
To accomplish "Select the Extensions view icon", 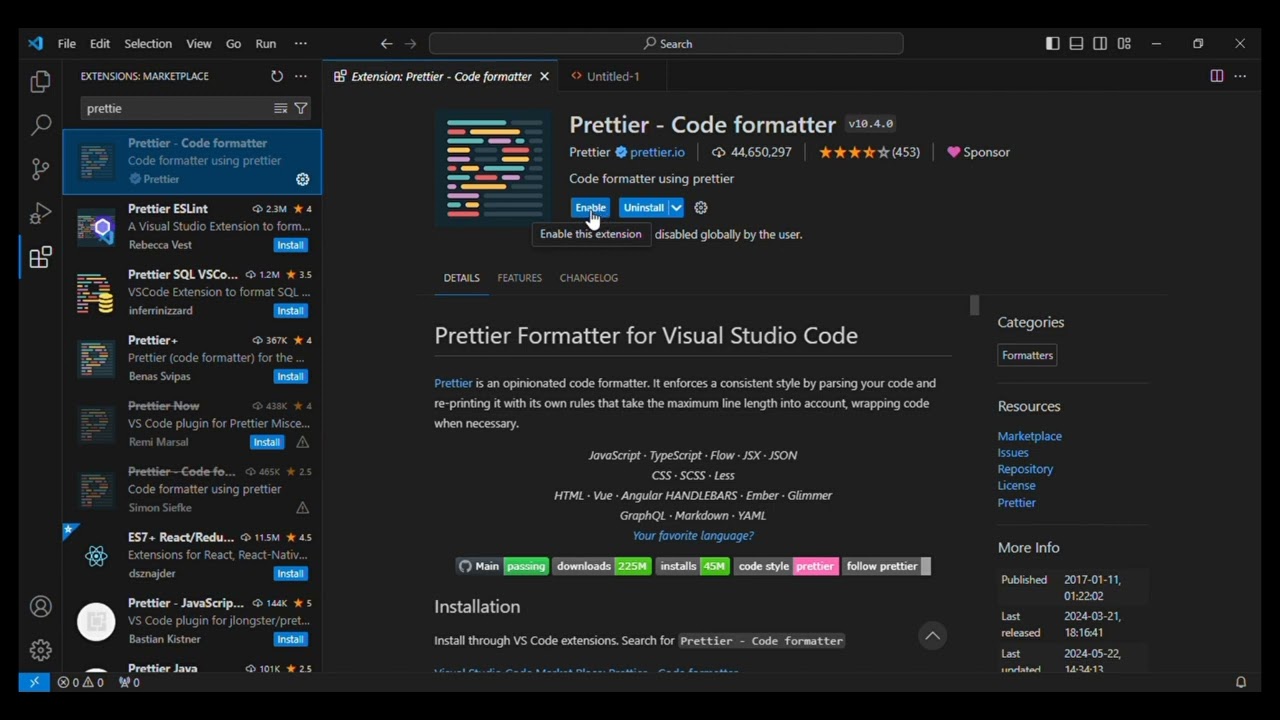I will (x=40, y=257).
